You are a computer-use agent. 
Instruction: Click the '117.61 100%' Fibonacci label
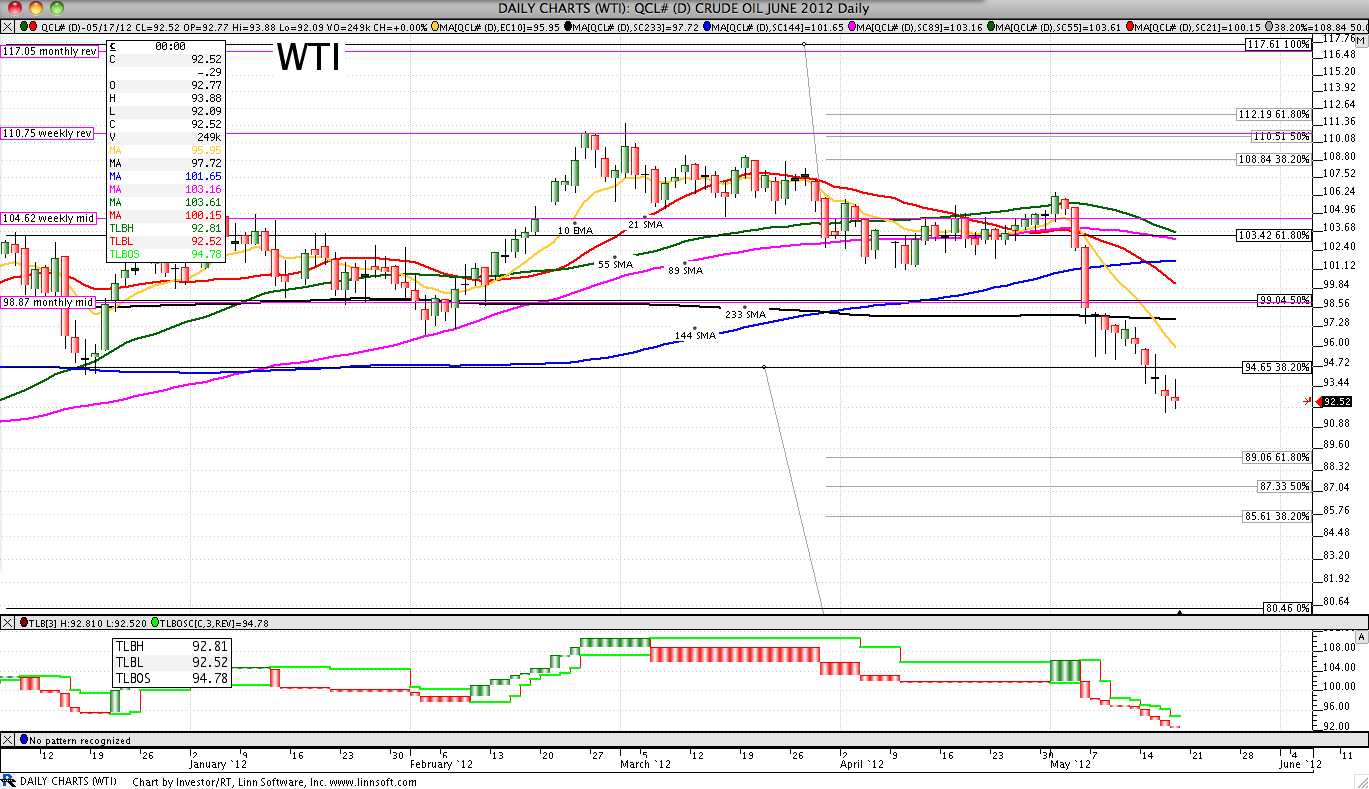click(x=1278, y=45)
